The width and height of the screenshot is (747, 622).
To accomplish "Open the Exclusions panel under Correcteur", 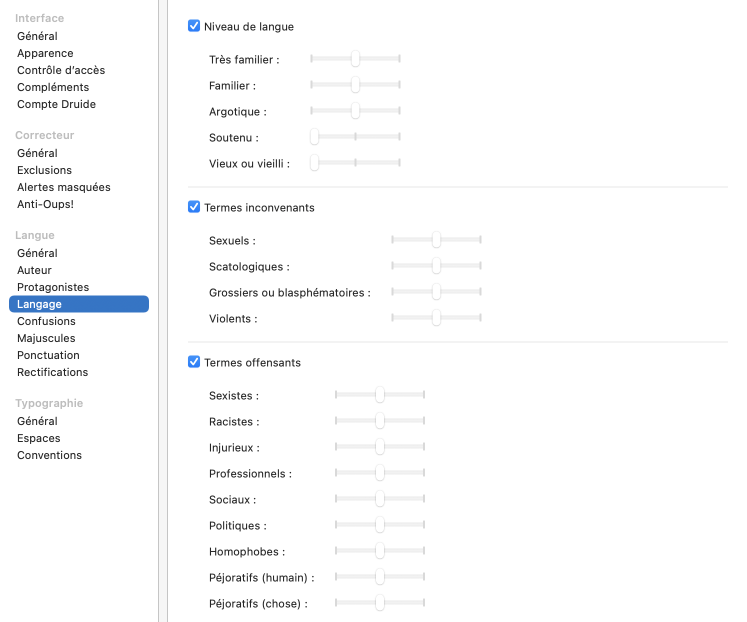I will (44, 170).
